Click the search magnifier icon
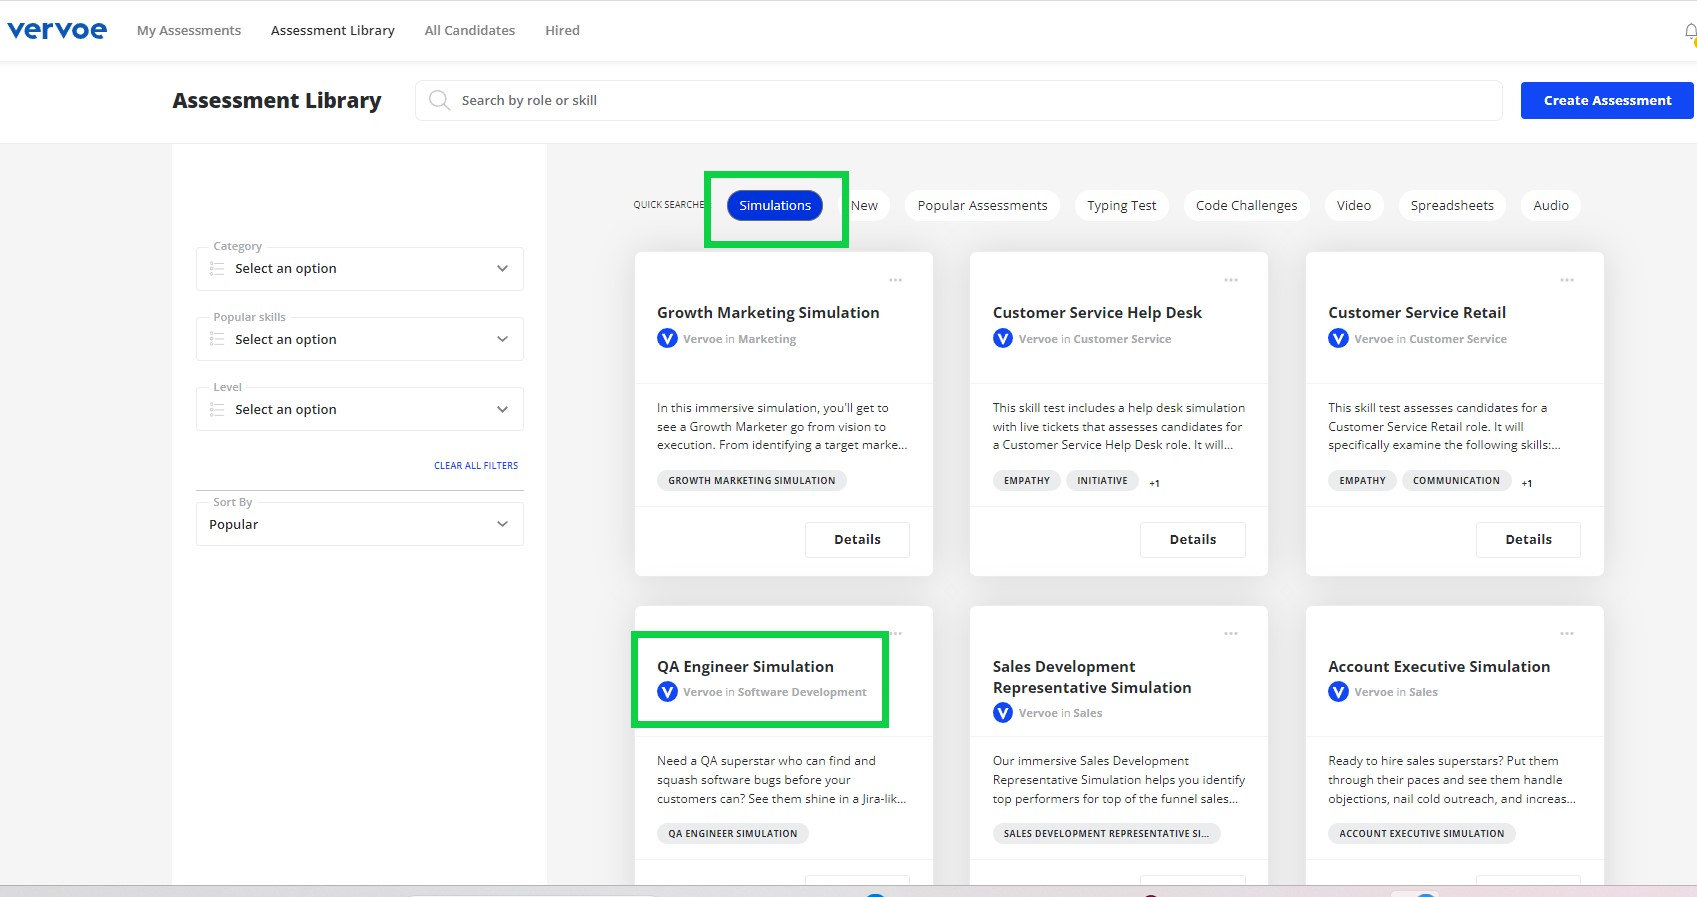 [x=439, y=100]
